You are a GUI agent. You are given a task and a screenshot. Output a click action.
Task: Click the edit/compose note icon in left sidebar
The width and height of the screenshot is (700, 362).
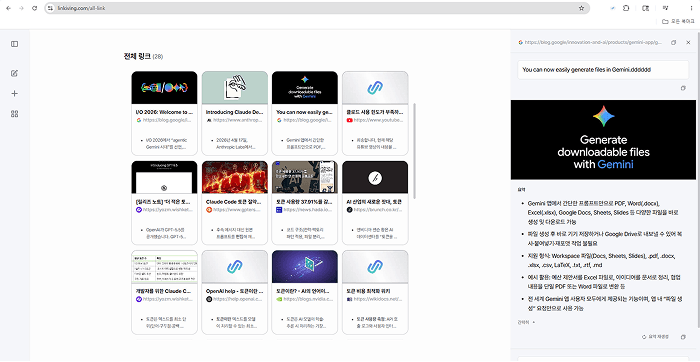pos(14,73)
